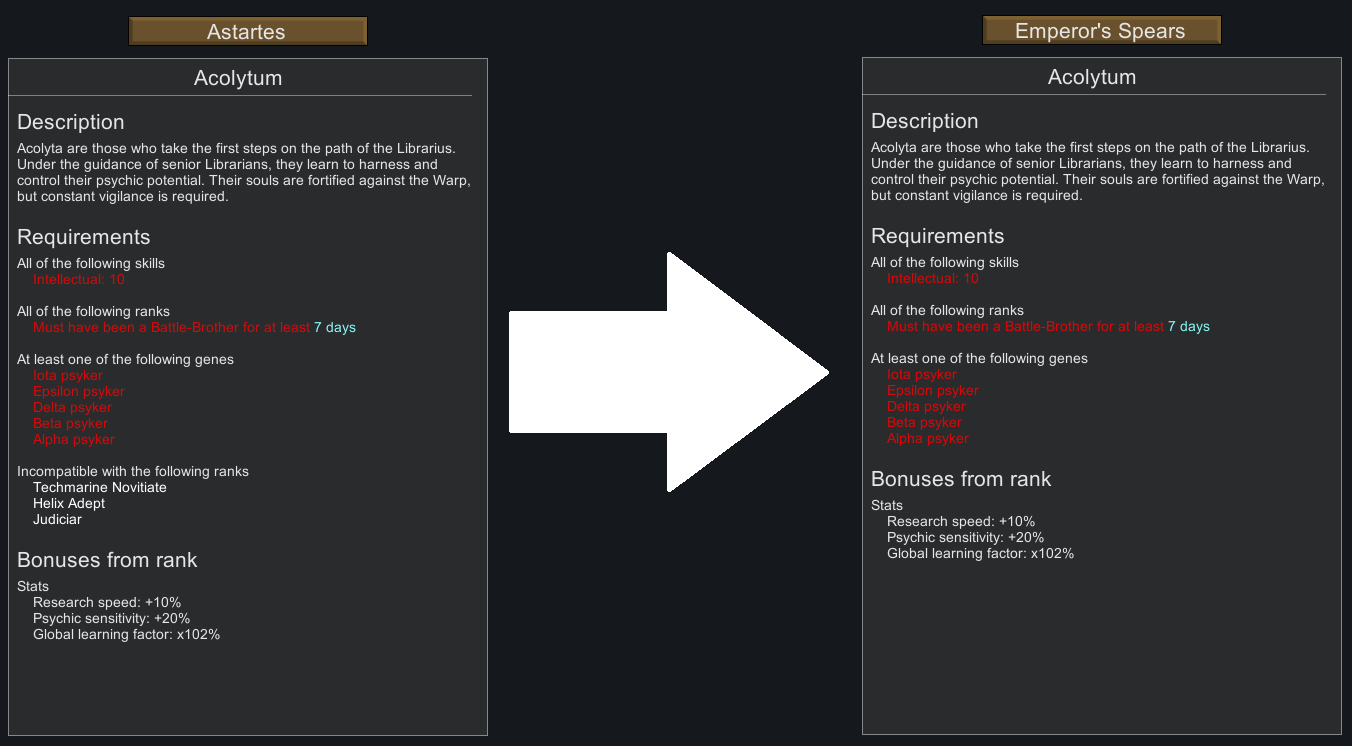Click Techmarine Novitiate incompatible rank
The width and height of the screenshot is (1352, 746).
pos(100,488)
